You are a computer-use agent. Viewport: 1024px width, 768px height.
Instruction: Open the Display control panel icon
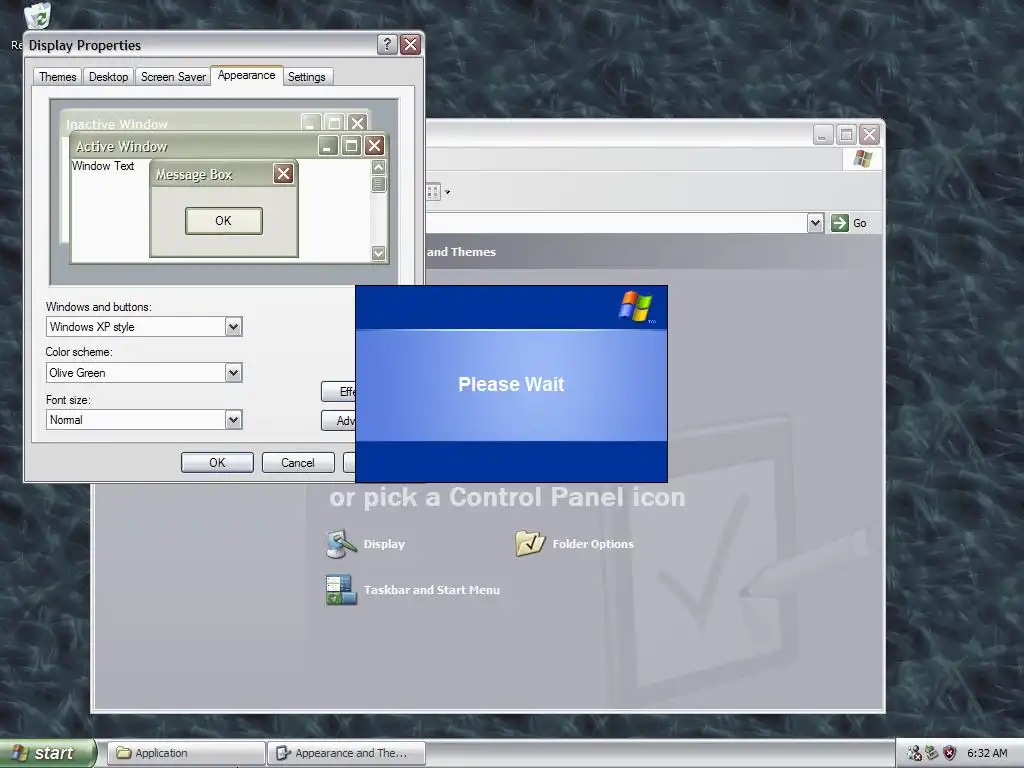pos(341,544)
